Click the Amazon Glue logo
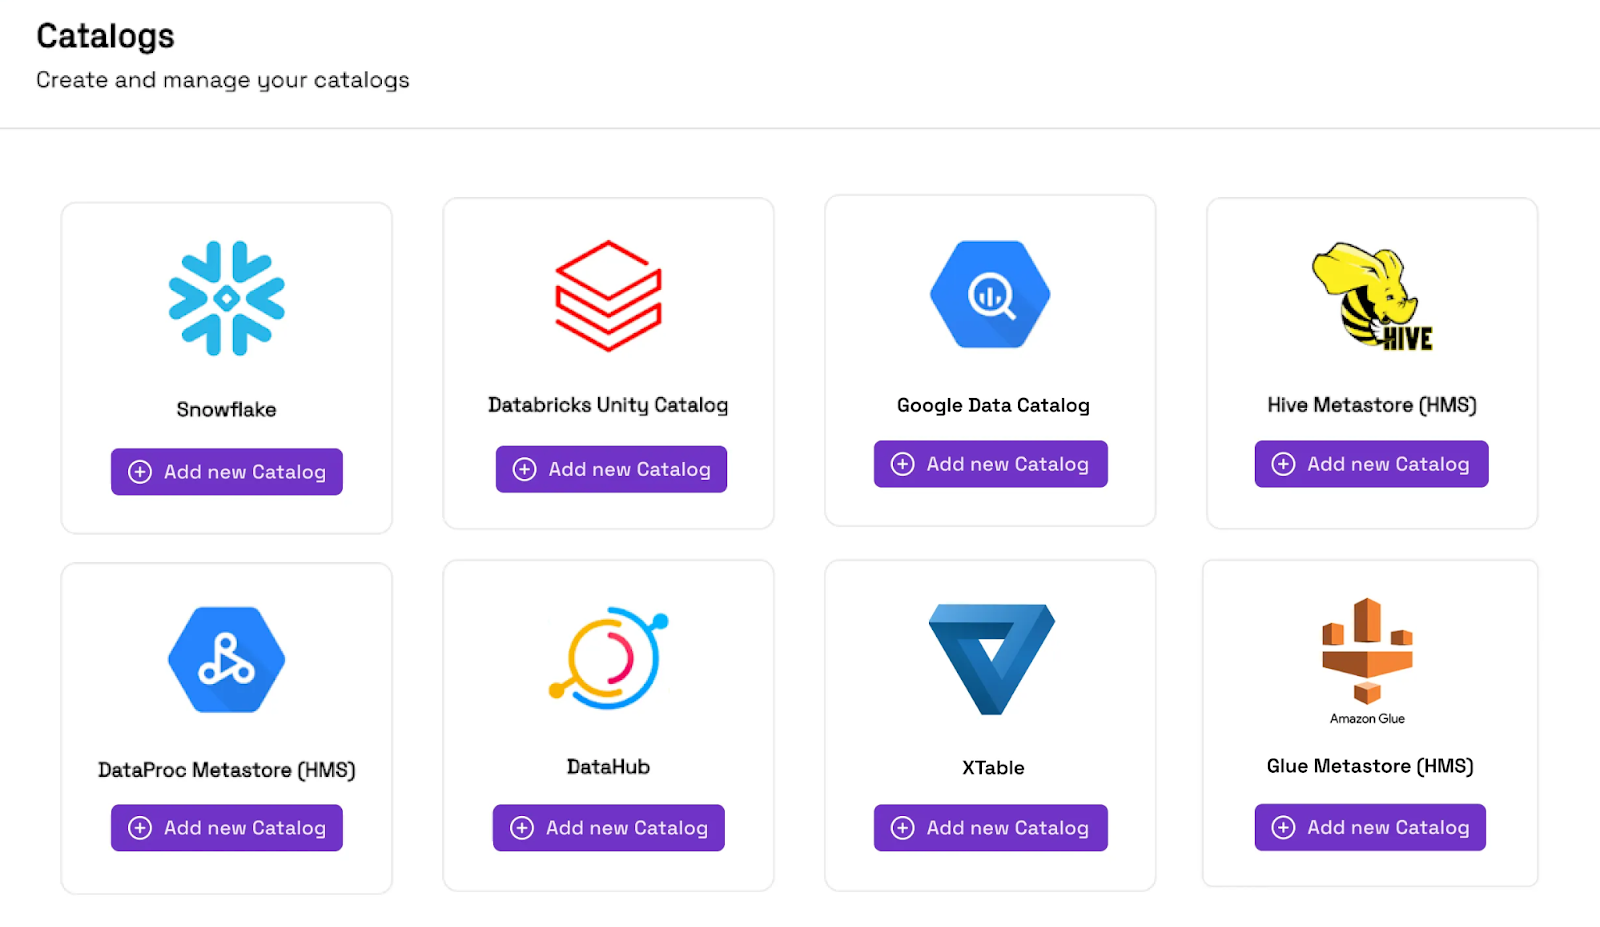The height and width of the screenshot is (927, 1600). click(x=1367, y=661)
